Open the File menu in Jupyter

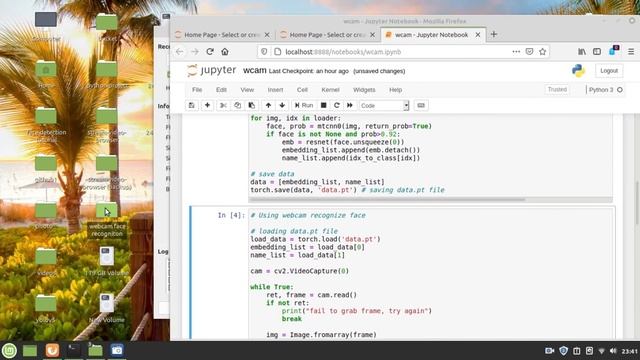[x=197, y=90]
